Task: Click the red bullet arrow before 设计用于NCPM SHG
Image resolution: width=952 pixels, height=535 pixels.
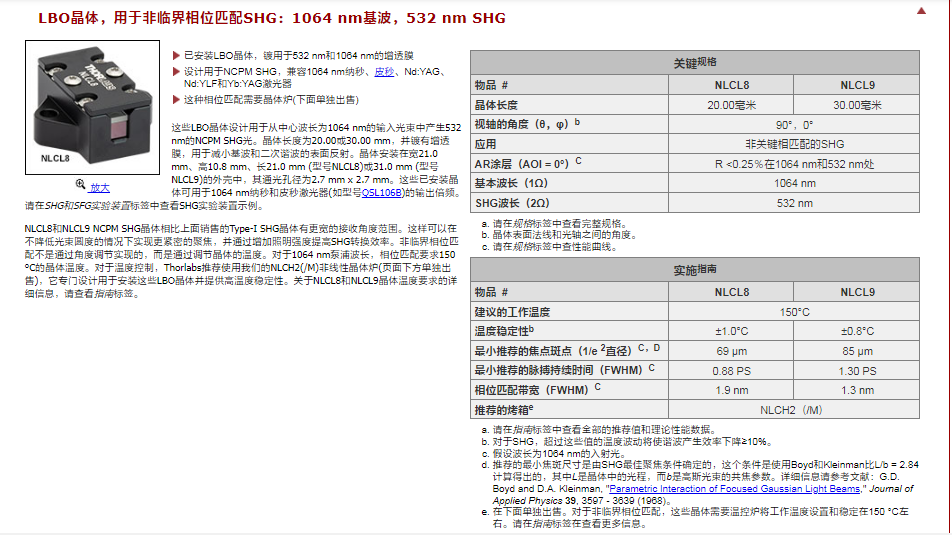Action: [x=178, y=73]
